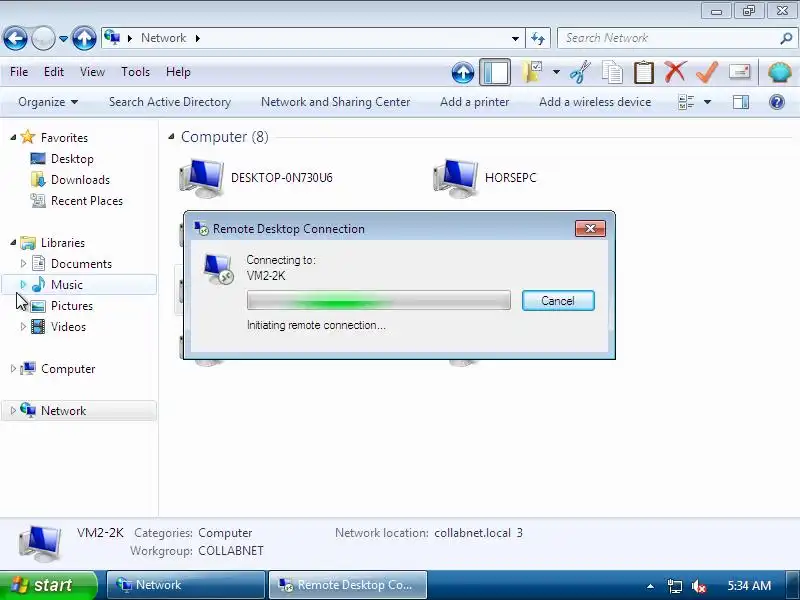Open address bar history dropdown
This screenshot has width=800, height=600.
pos(515,38)
